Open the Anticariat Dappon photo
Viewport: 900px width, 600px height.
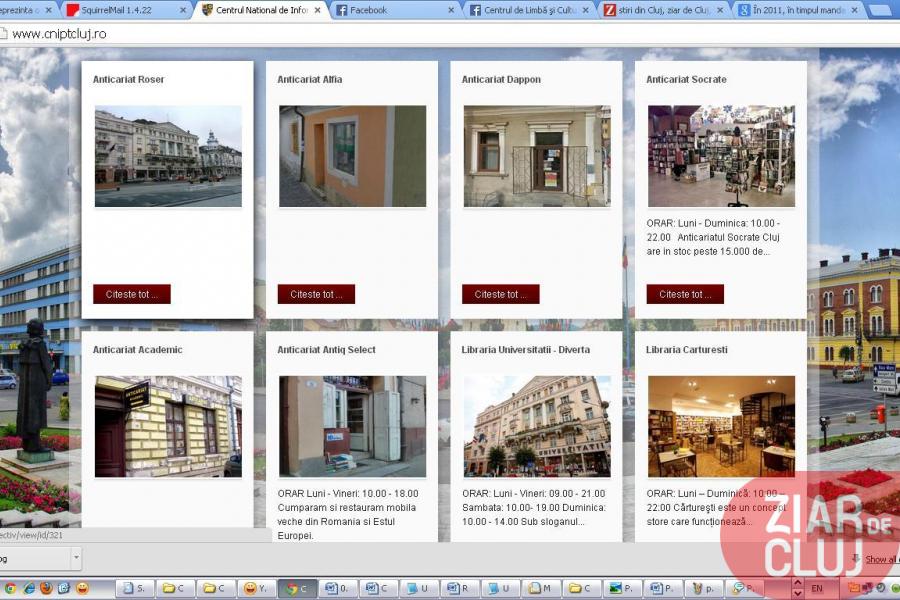pos(537,156)
